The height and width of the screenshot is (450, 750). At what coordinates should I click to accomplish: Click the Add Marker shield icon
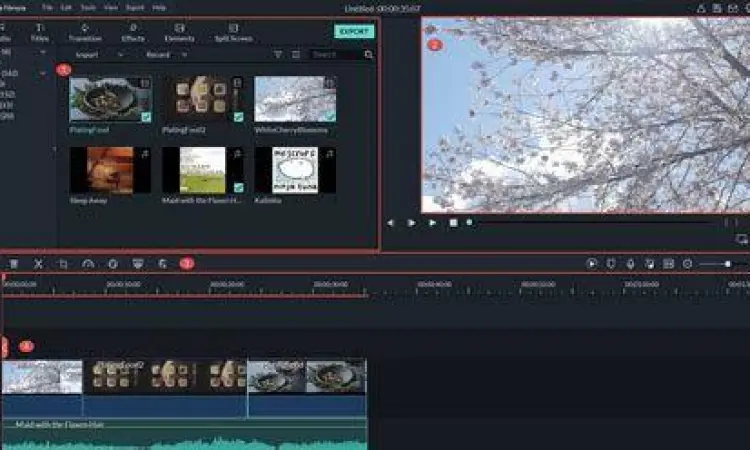click(611, 264)
